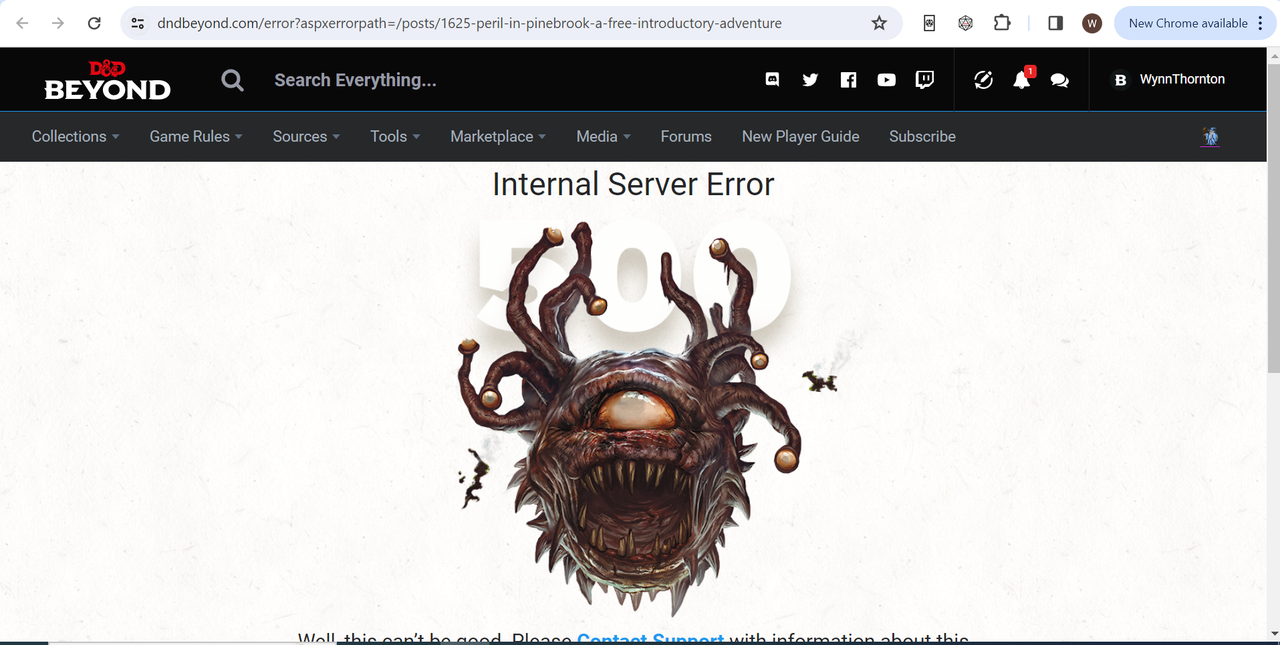Open the Forums page
The height and width of the screenshot is (645, 1280).
[x=686, y=136]
